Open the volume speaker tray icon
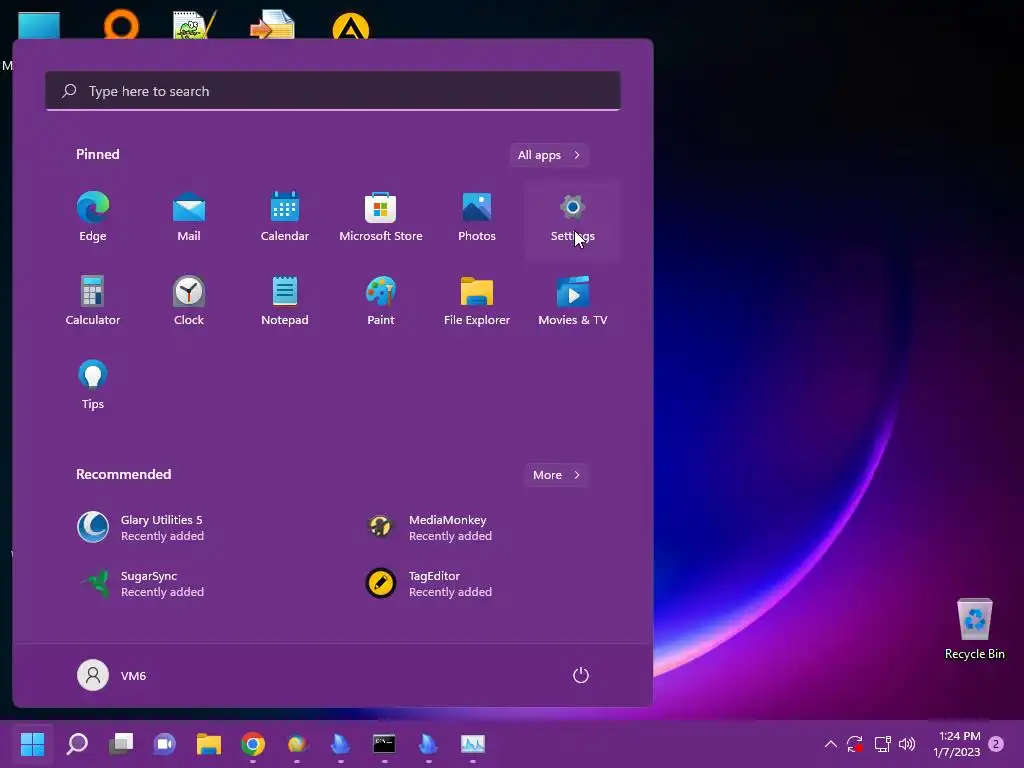Screen dimensions: 1024x768 click(x=907, y=744)
